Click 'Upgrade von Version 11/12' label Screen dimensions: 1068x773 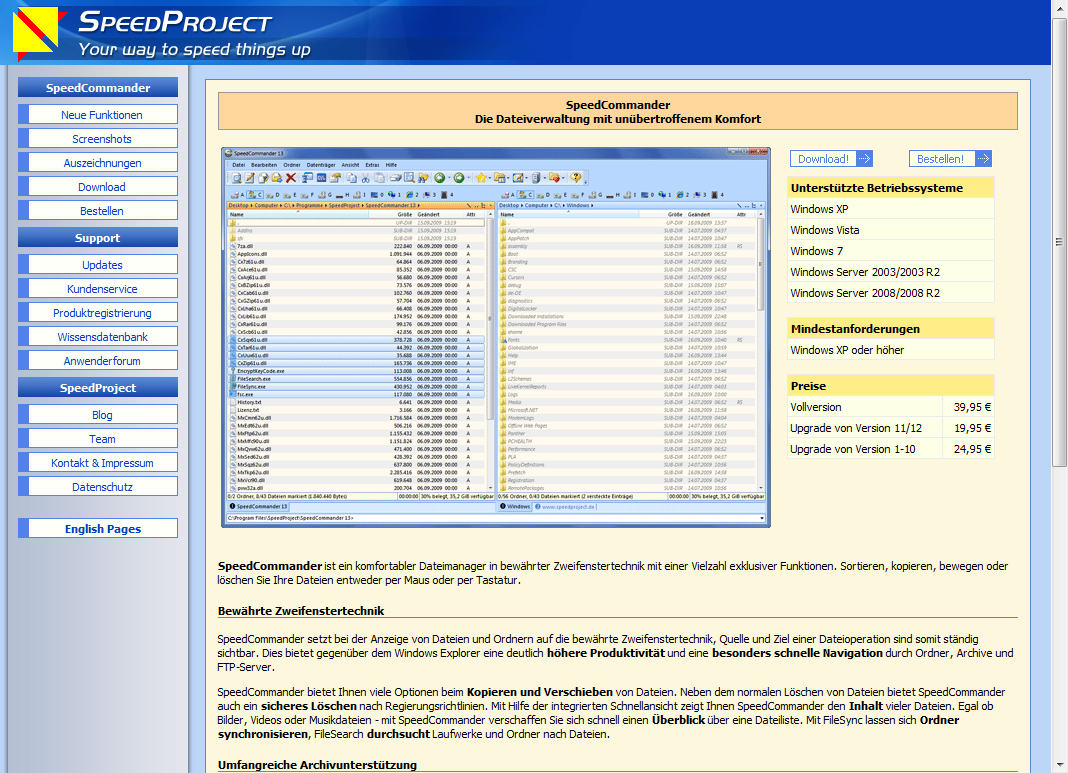point(855,428)
